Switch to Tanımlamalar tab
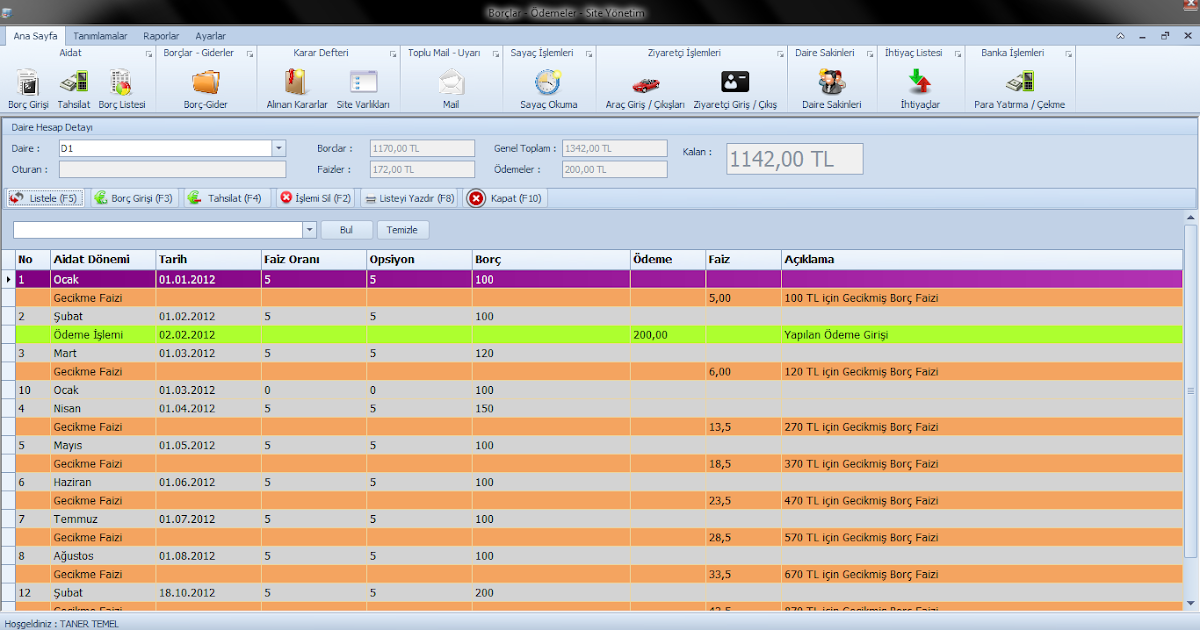Image resolution: width=1200 pixels, height=630 pixels. tap(100, 35)
